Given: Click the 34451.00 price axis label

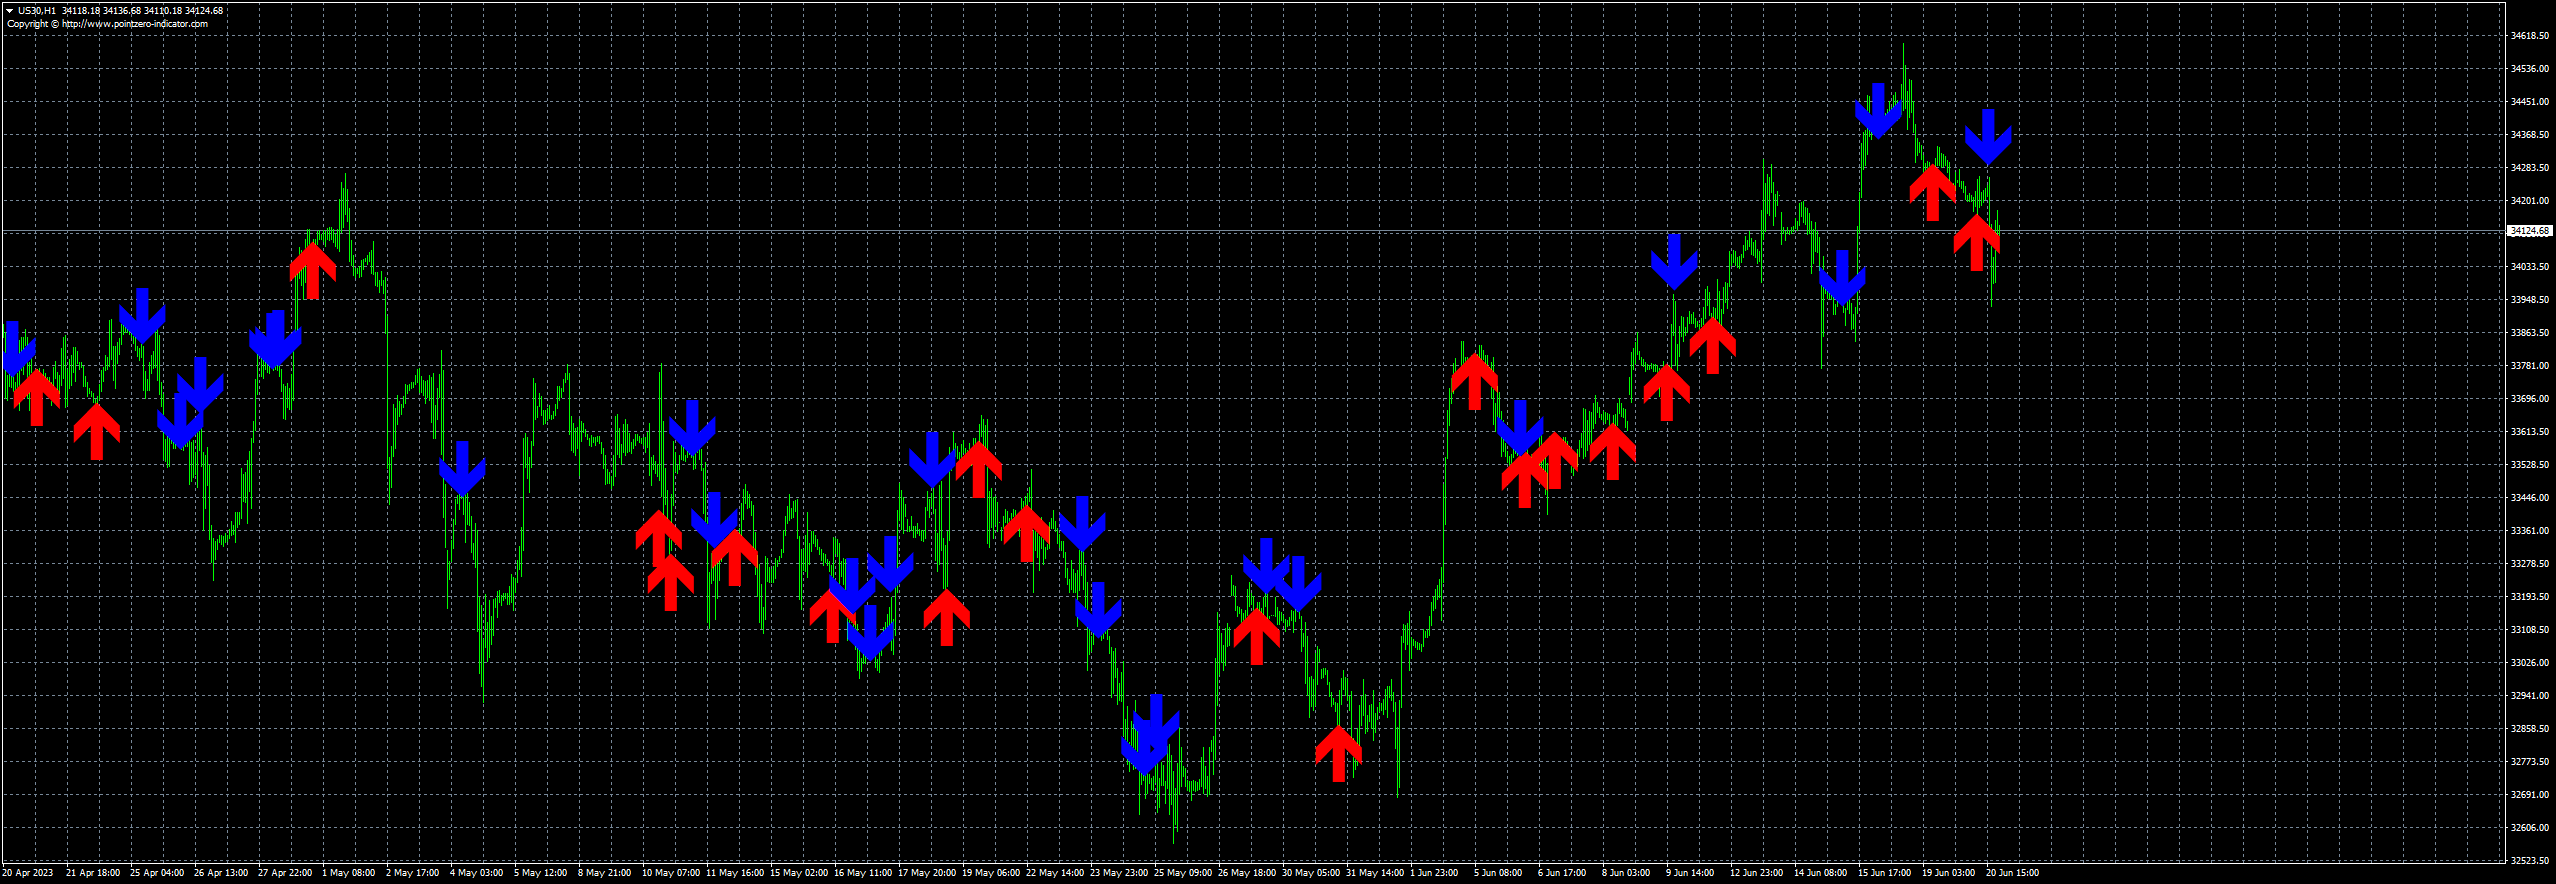Looking at the screenshot, I should [x=2531, y=102].
